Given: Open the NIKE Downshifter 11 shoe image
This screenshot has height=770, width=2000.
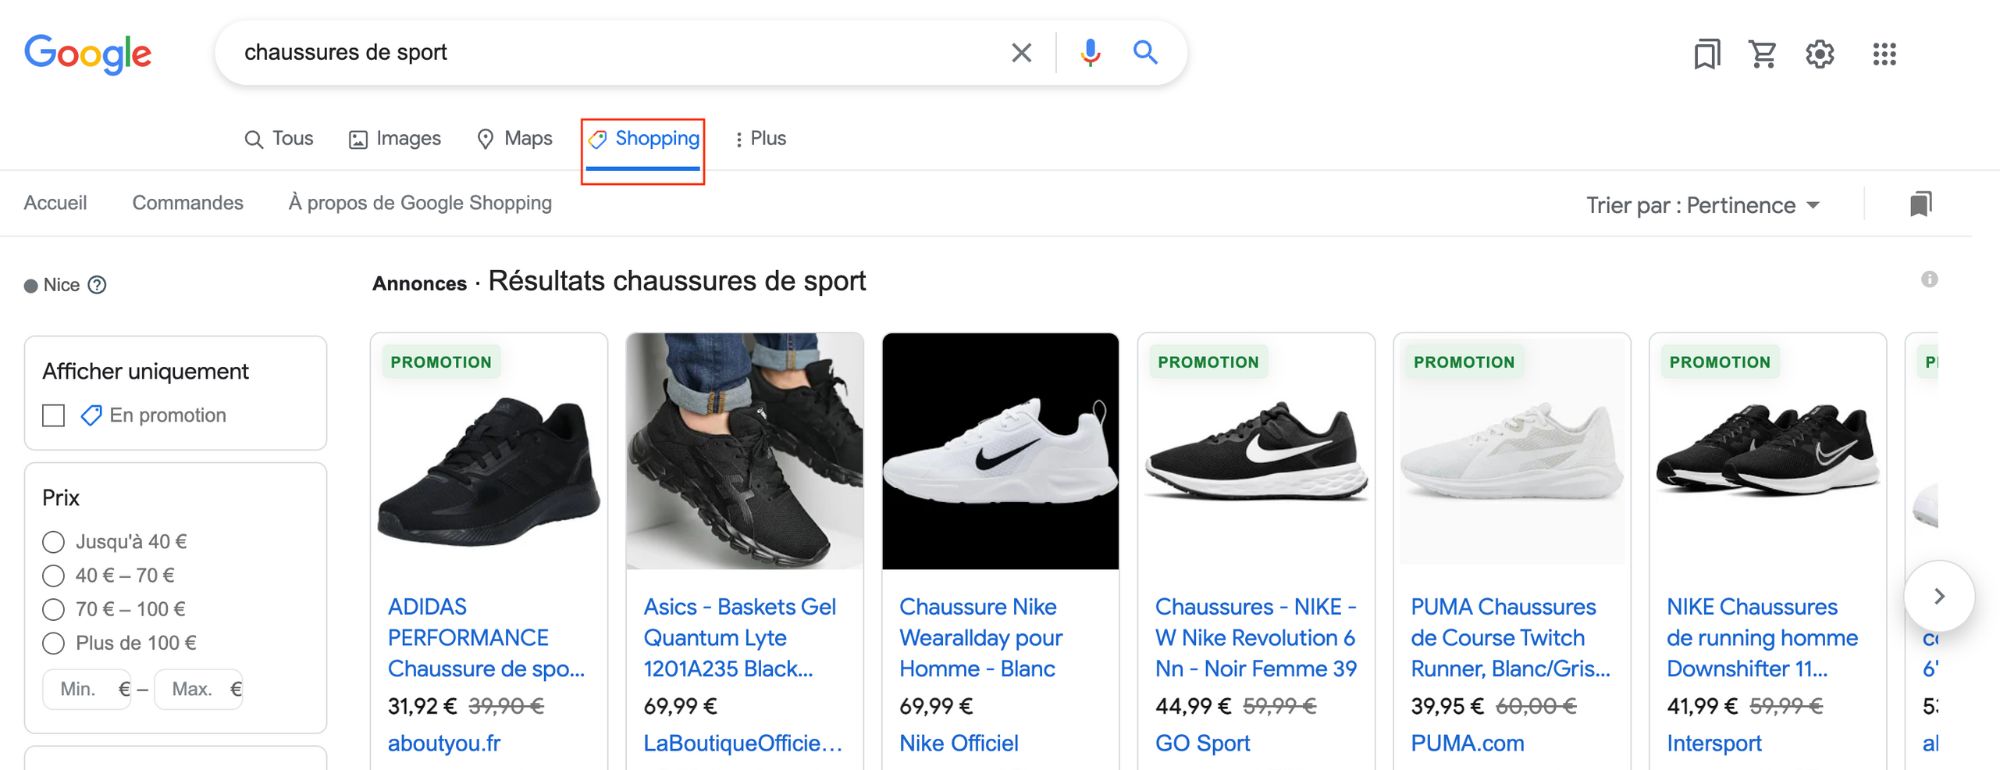Looking at the screenshot, I should (1768, 452).
